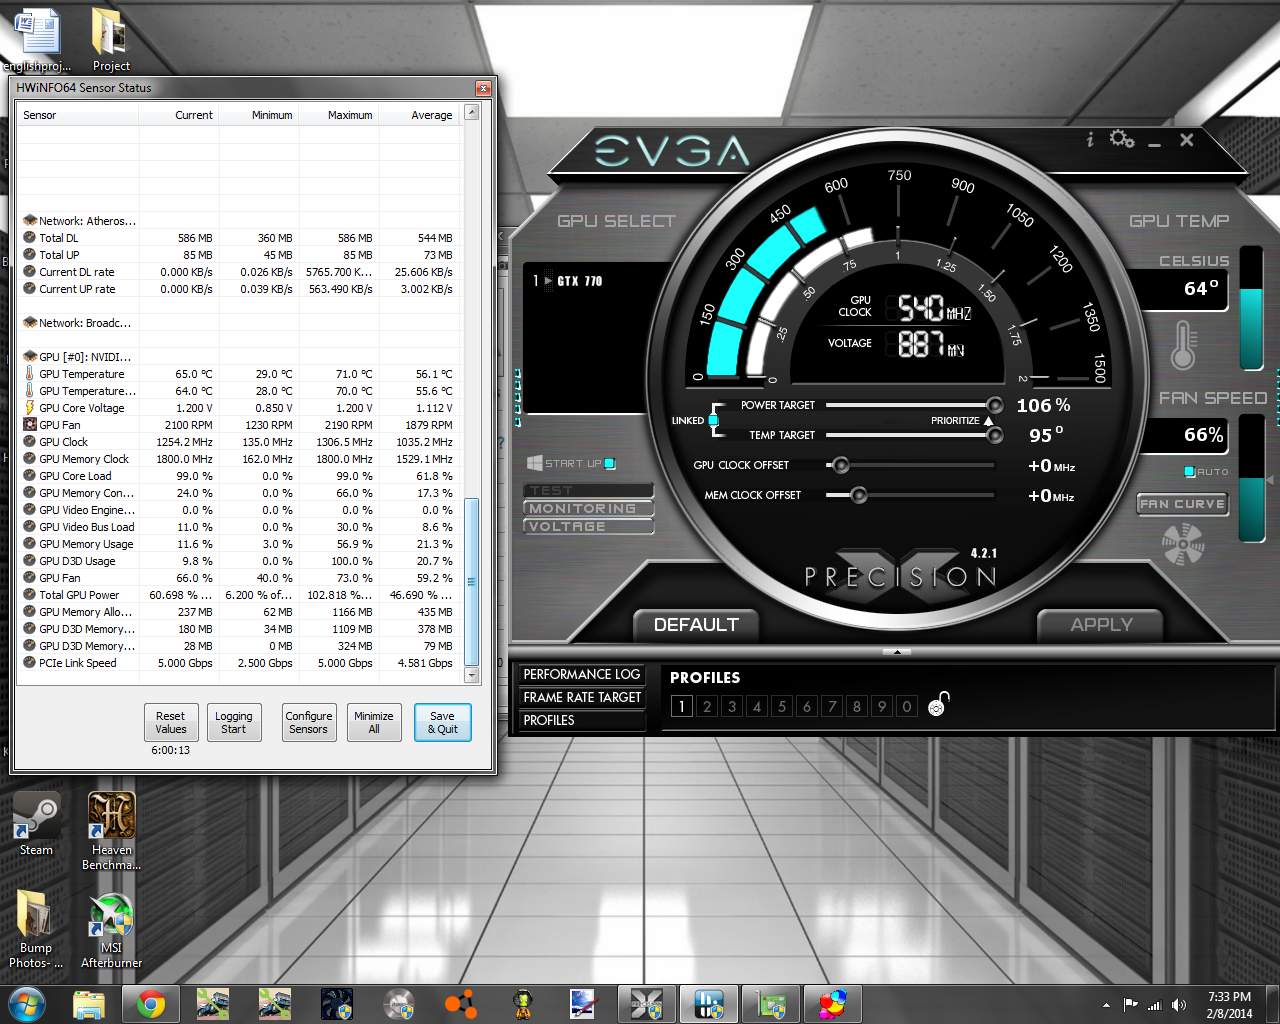Click HWiNFO scrollbar down arrow

[x=472, y=676]
